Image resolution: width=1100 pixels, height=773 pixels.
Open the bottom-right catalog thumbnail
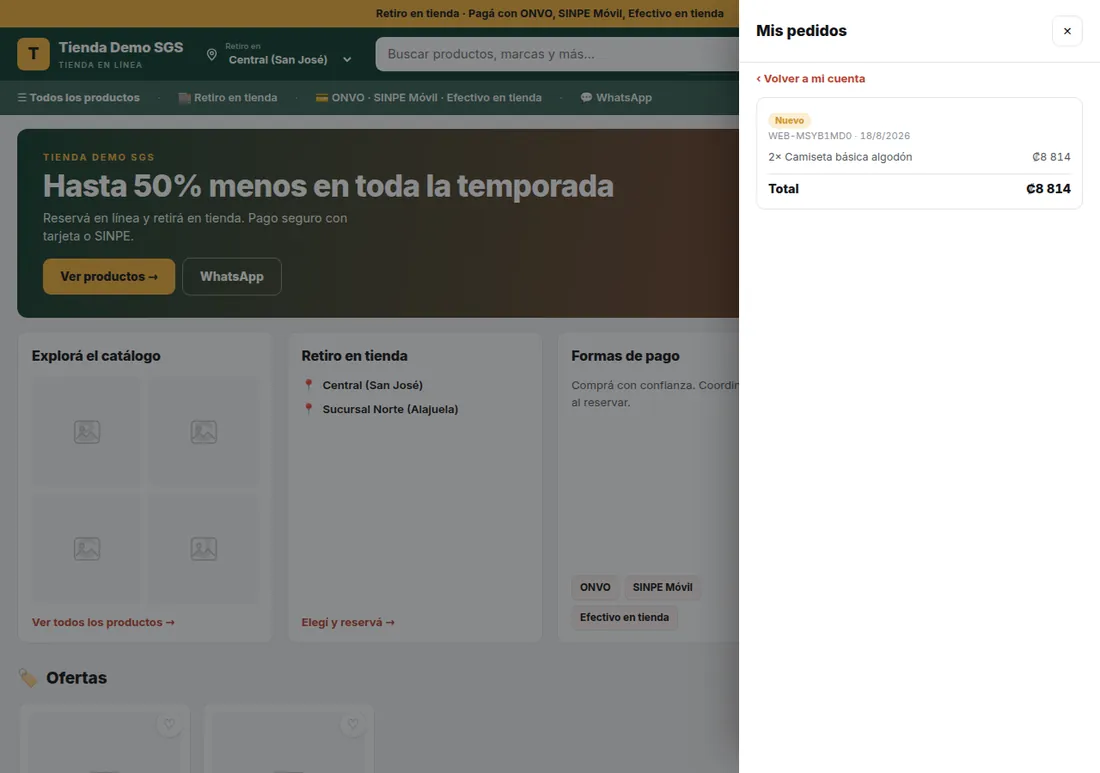coord(203,549)
